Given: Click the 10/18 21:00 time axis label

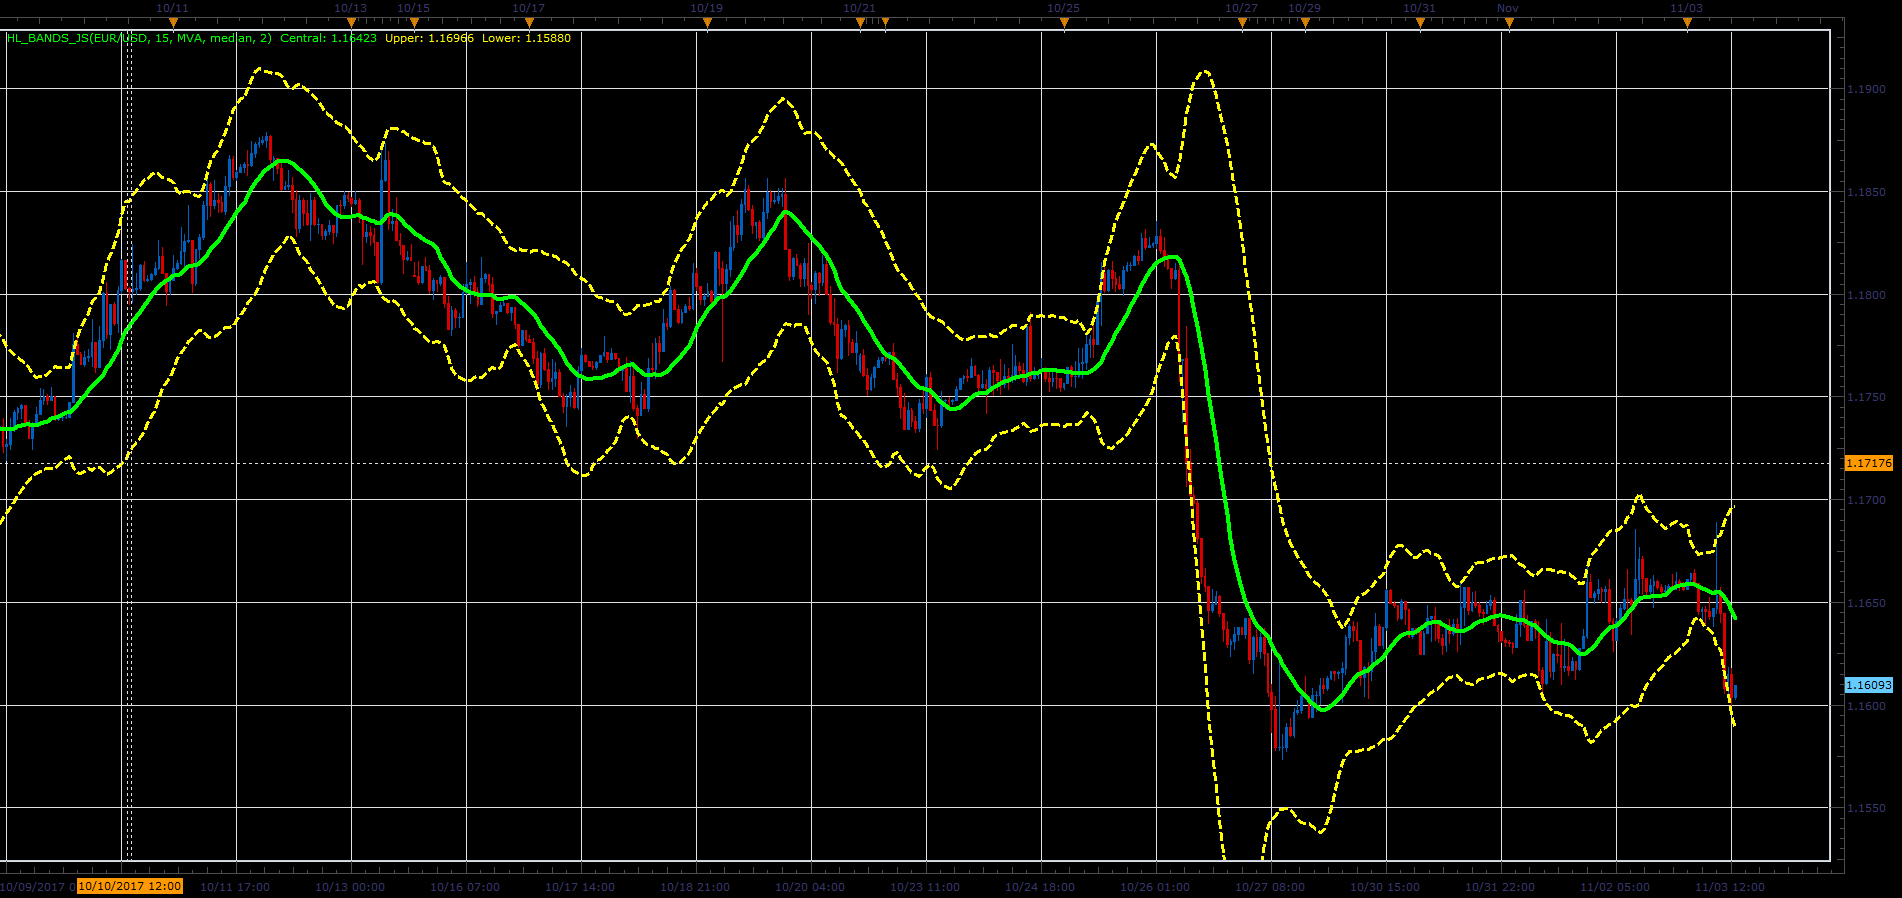Looking at the screenshot, I should point(695,887).
